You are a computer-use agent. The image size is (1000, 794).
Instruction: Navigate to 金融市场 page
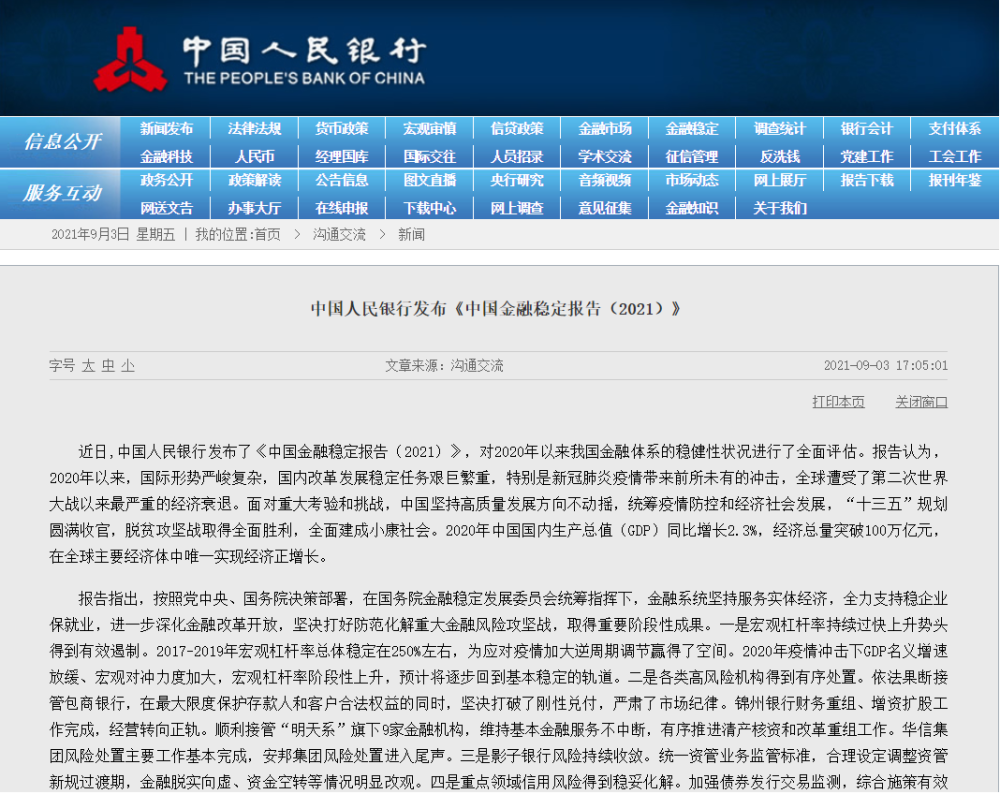point(605,129)
